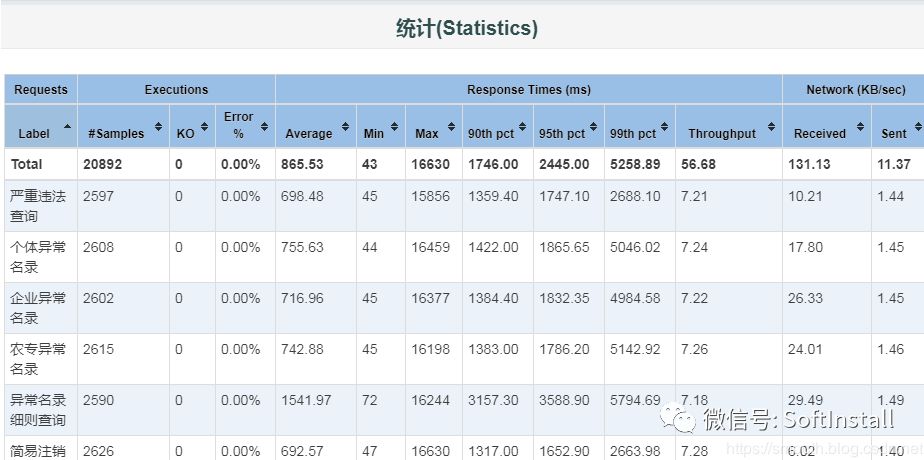
Task: Select throughput value 7.26
Action: point(695,349)
